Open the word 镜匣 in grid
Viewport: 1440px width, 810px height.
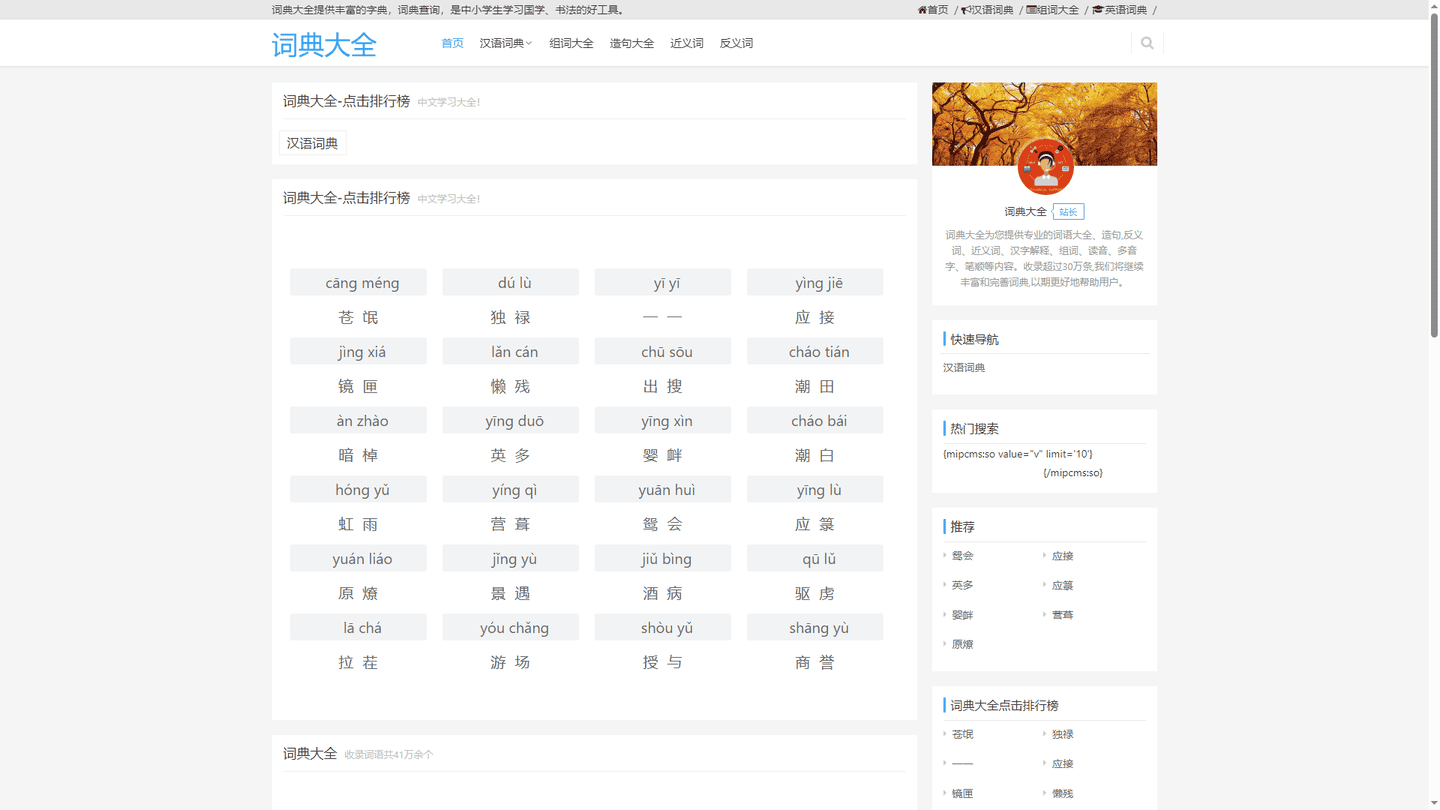point(358,386)
